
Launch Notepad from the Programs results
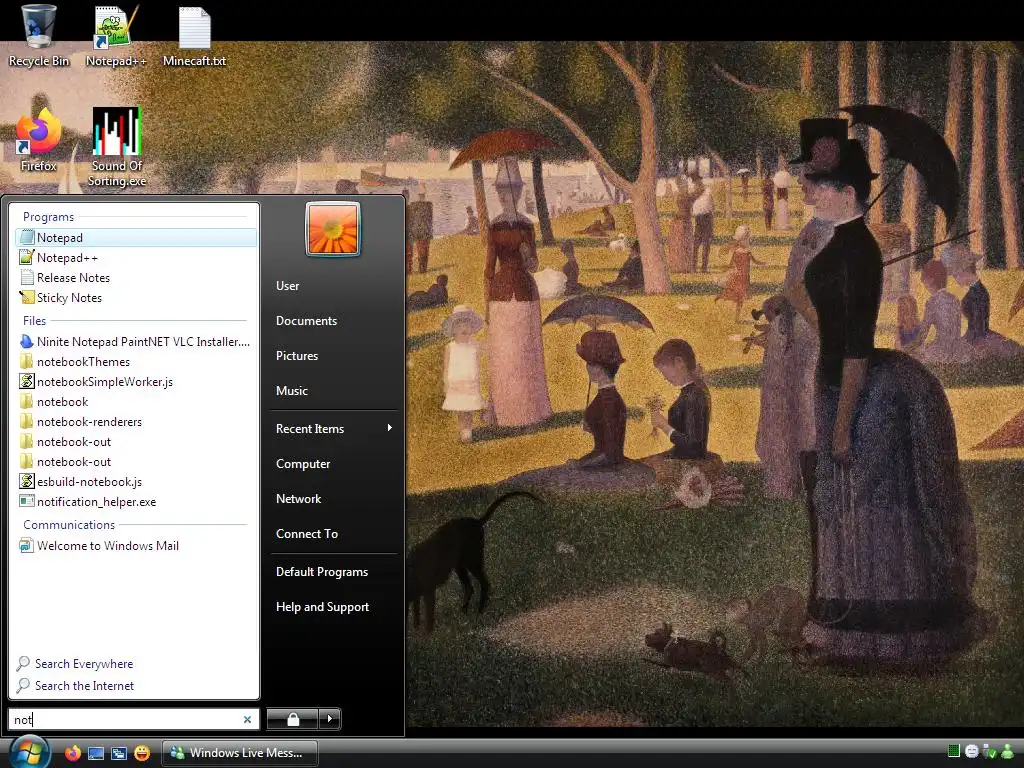136,238
